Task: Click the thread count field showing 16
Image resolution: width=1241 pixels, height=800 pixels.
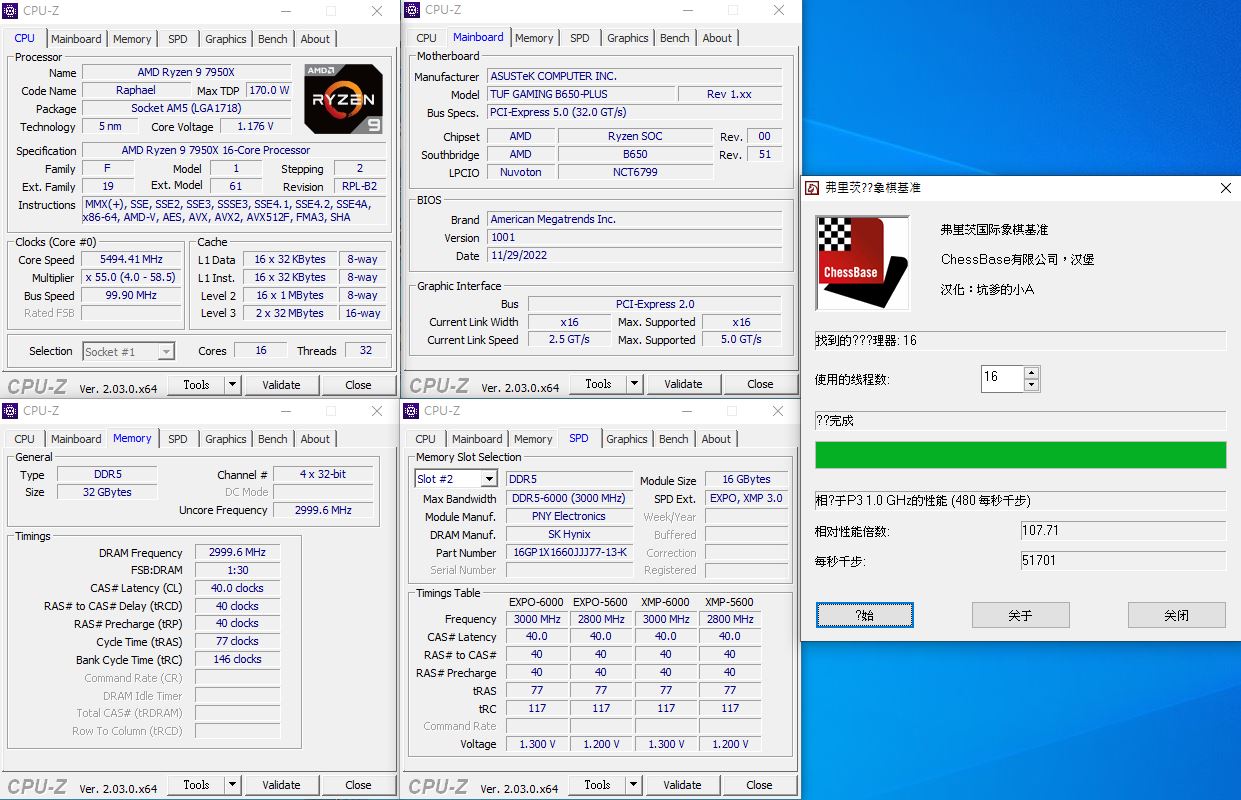Action: [x=1003, y=378]
